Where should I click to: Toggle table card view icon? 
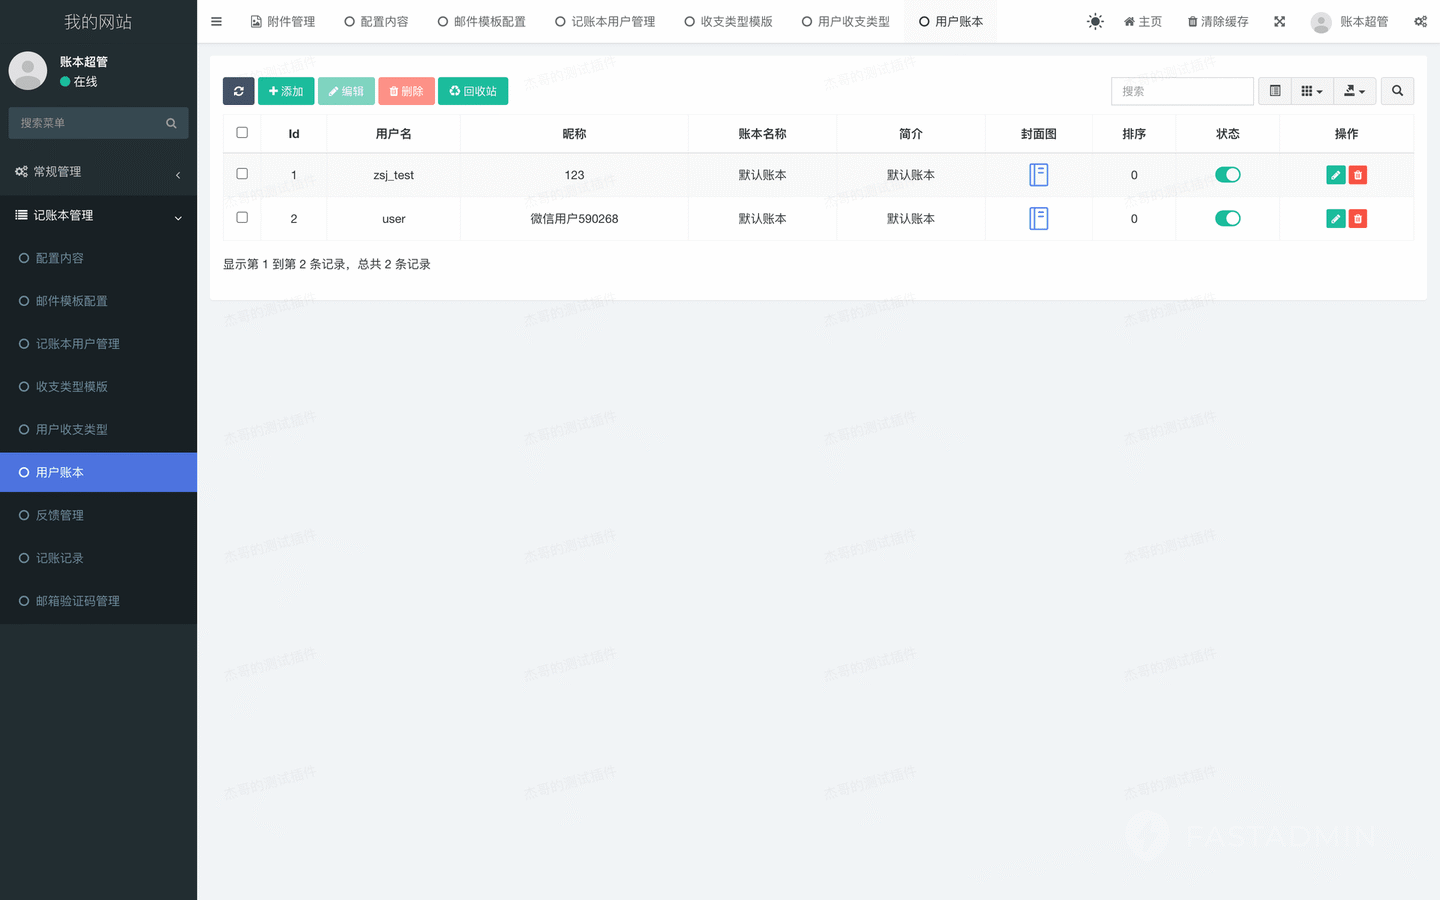[1275, 91]
